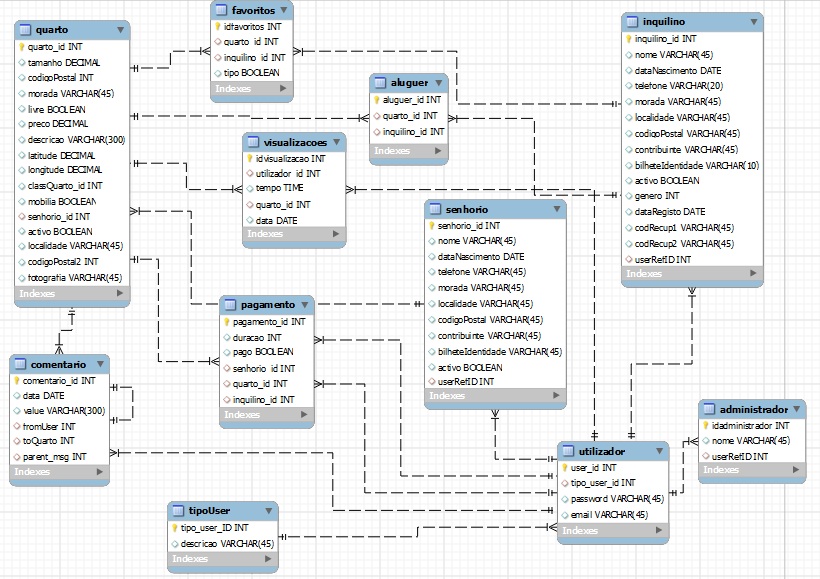Select the descricao VARCHAR(300) column in quarto
Image resolution: width=820 pixels, height=579 pixels.
[x=76, y=139]
